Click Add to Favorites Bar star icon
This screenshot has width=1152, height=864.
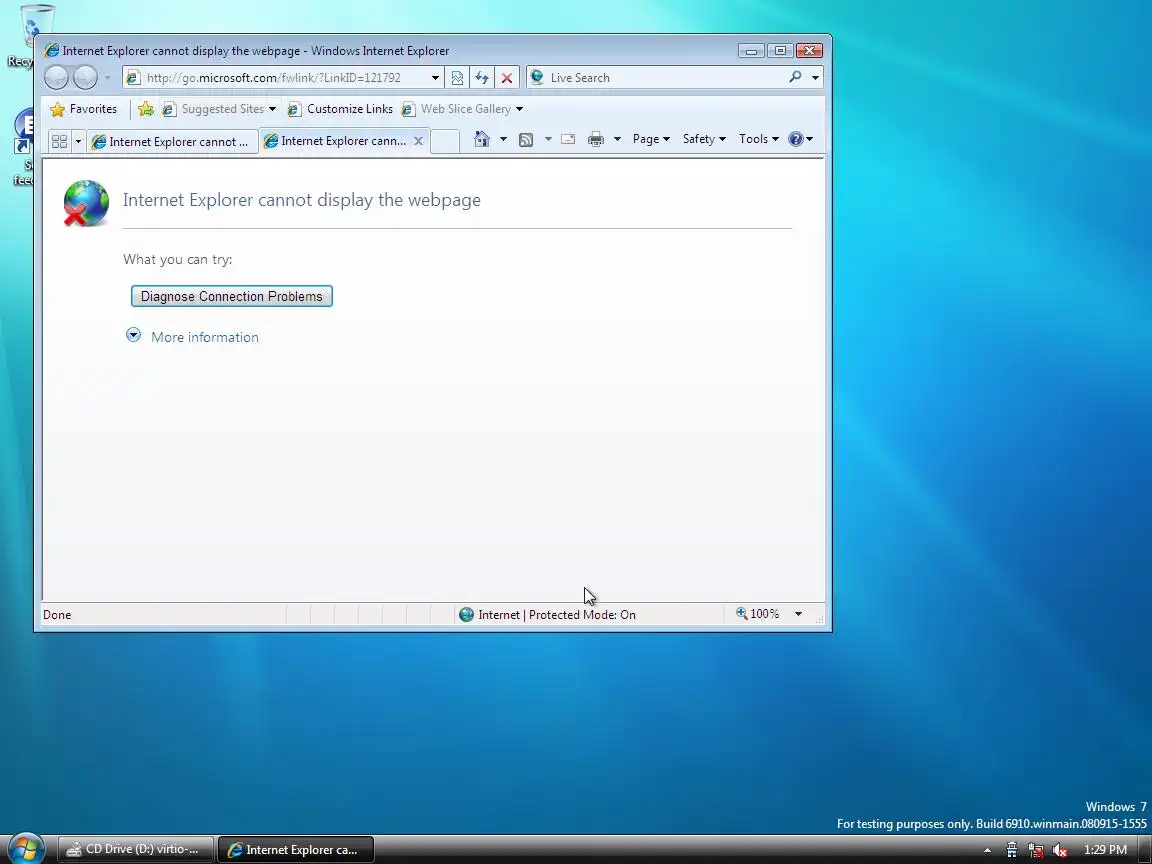[145, 109]
